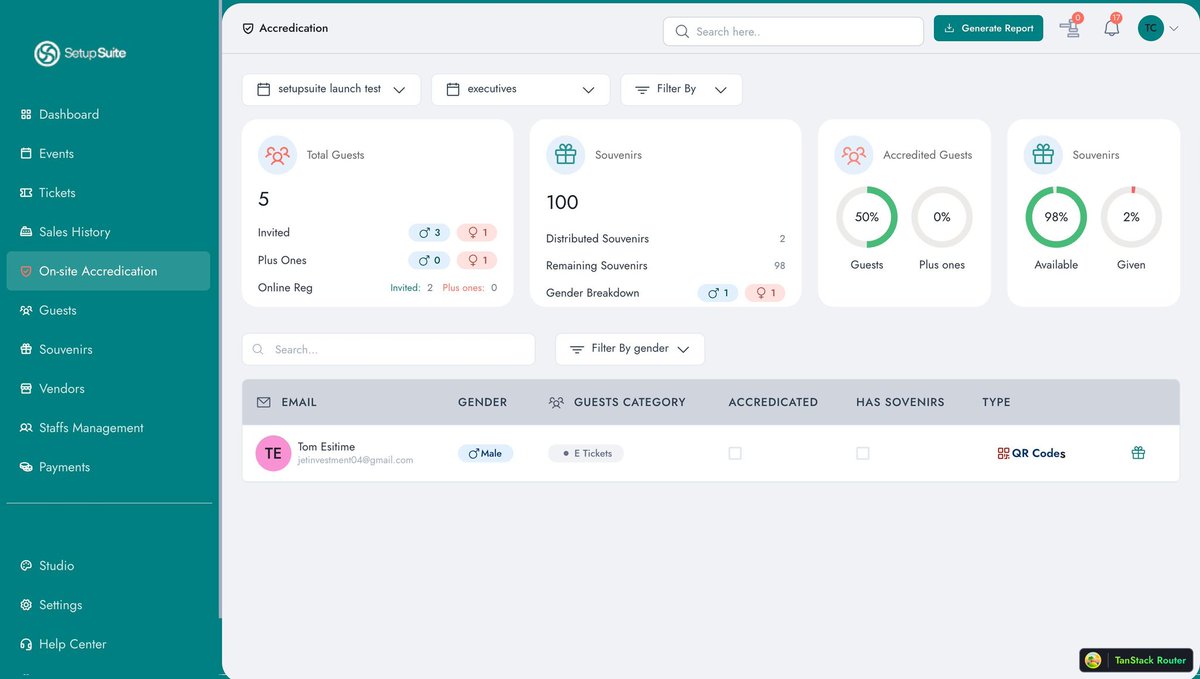
Task: Open the Filter By gender dropdown
Action: click(x=629, y=349)
